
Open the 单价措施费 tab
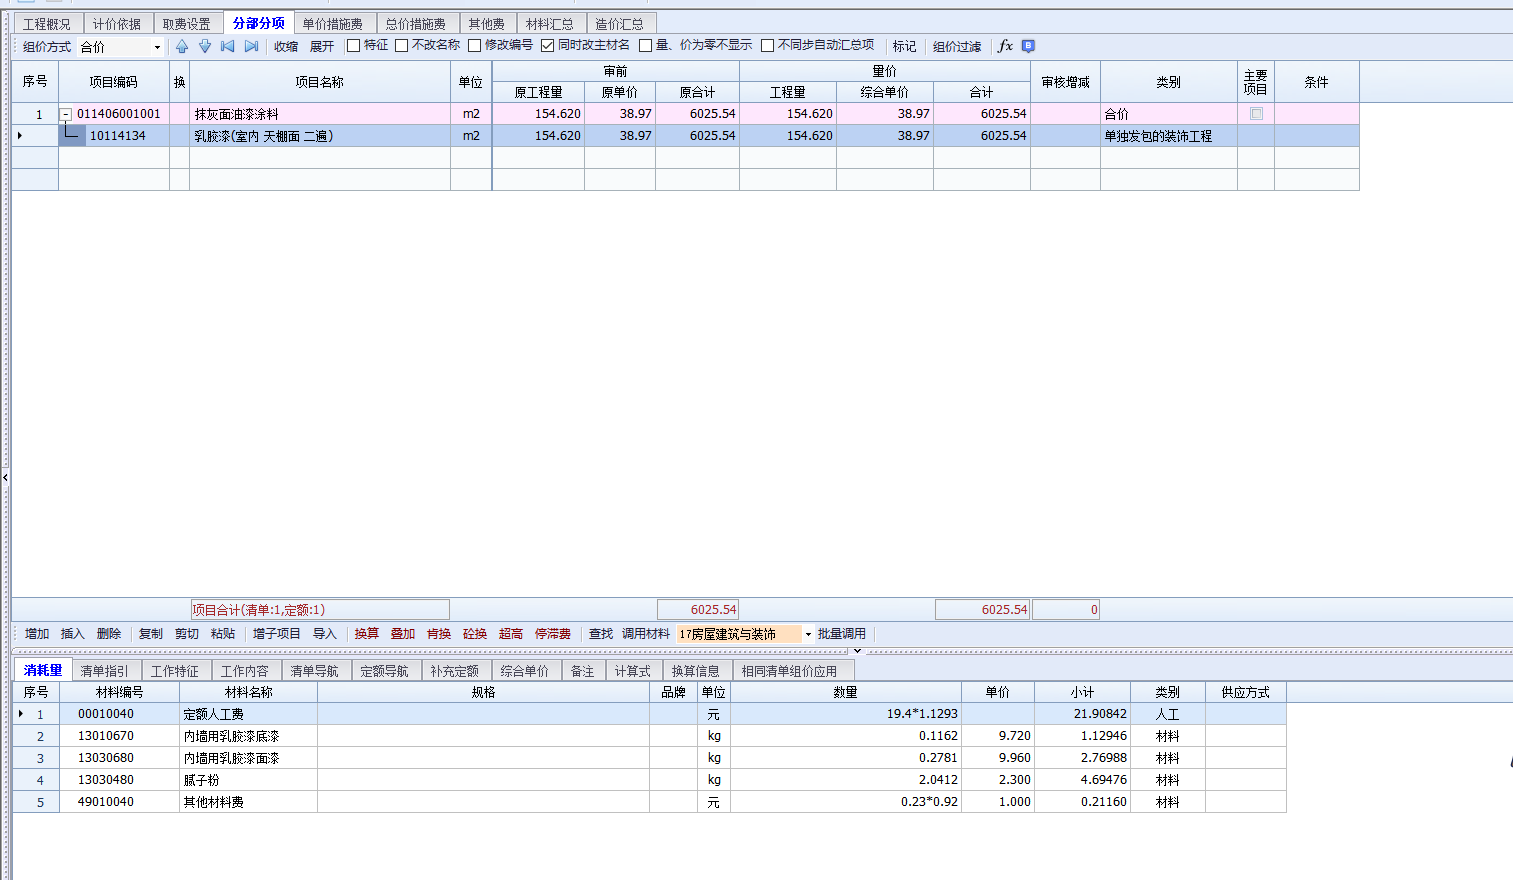tap(333, 24)
